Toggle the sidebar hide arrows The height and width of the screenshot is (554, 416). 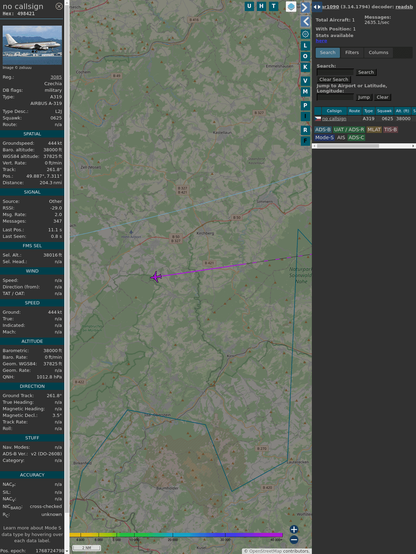[x=317, y=7]
